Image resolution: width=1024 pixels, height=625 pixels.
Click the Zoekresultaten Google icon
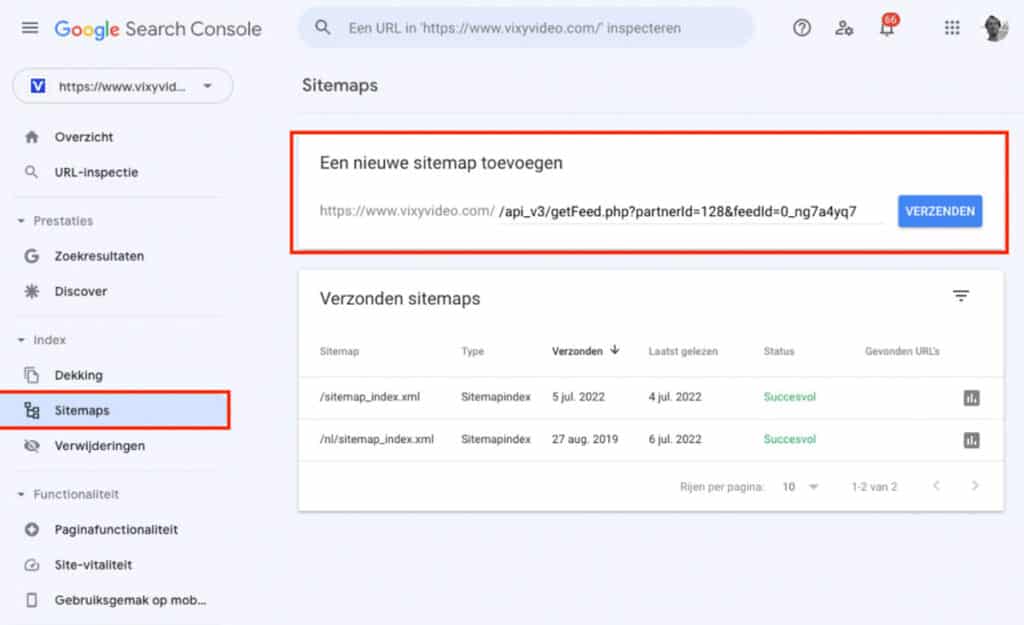31,256
